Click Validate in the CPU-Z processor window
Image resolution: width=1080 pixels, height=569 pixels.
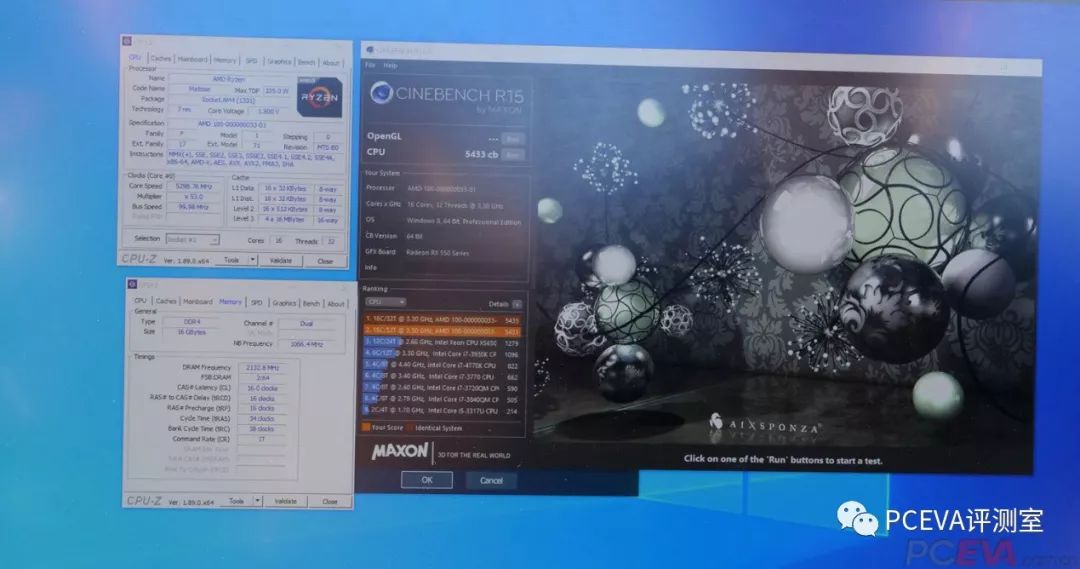pyautogui.click(x=280, y=260)
